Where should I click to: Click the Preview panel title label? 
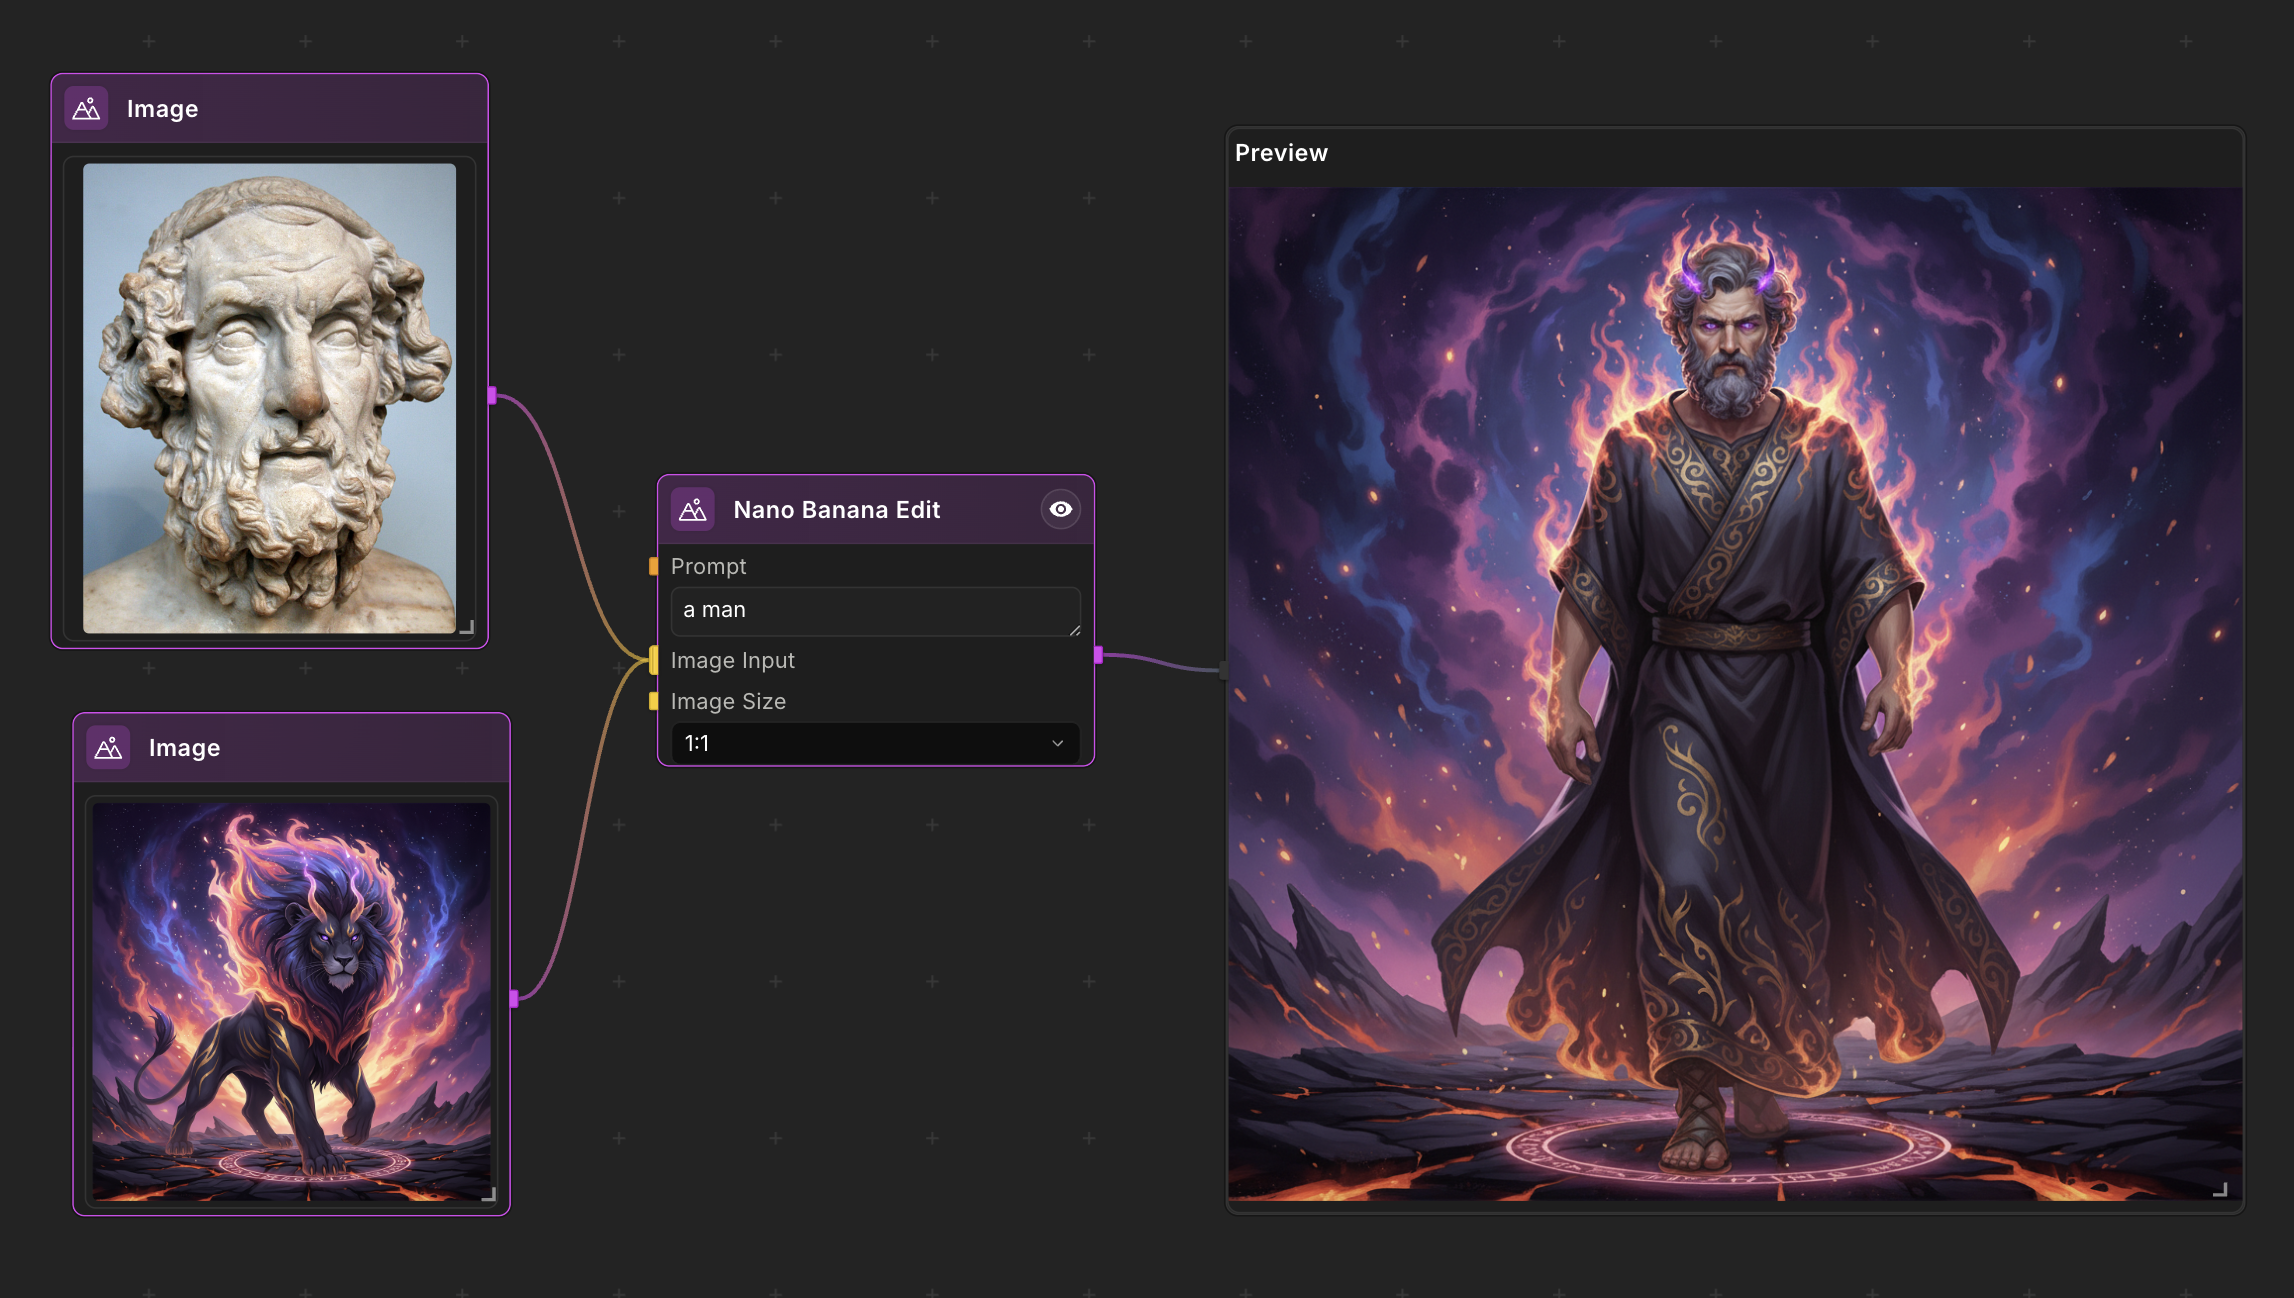(1281, 153)
